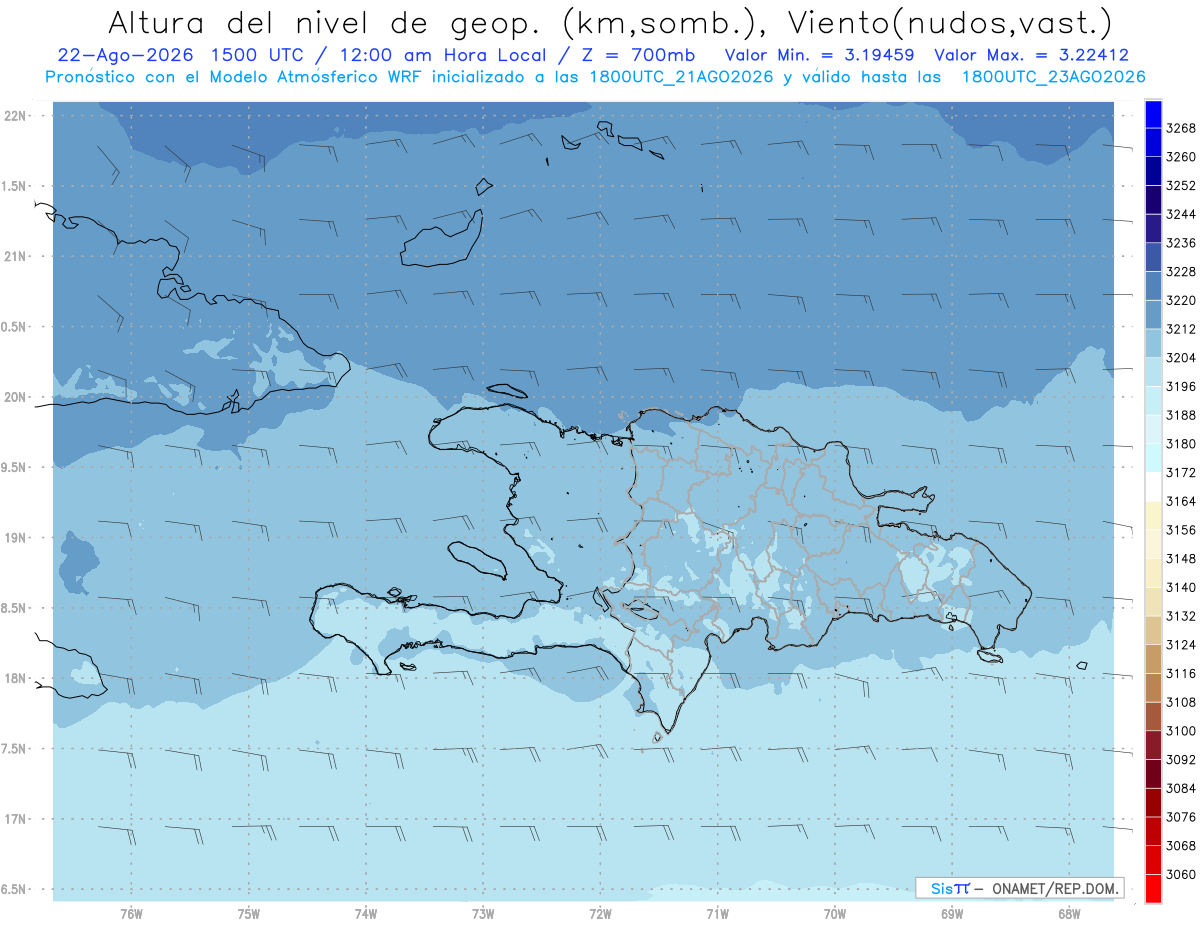The height and width of the screenshot is (927, 1200).
Task: Click the legend value 3220
Action: point(1180,300)
